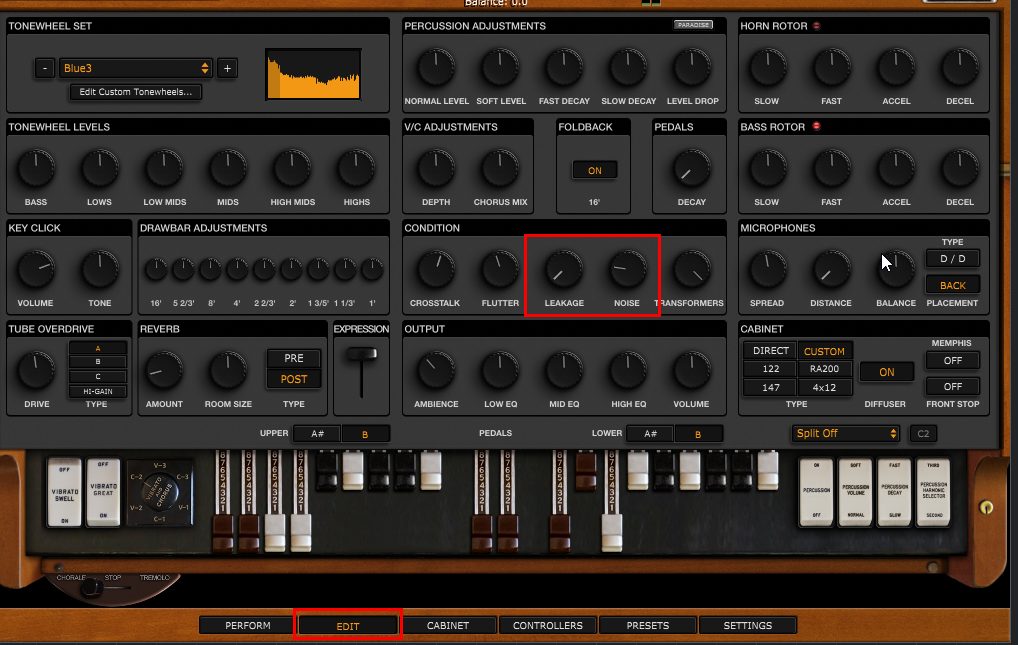The image size is (1018, 645).
Task: Switch to the CONTROLLERS tab
Action: [x=547, y=626]
